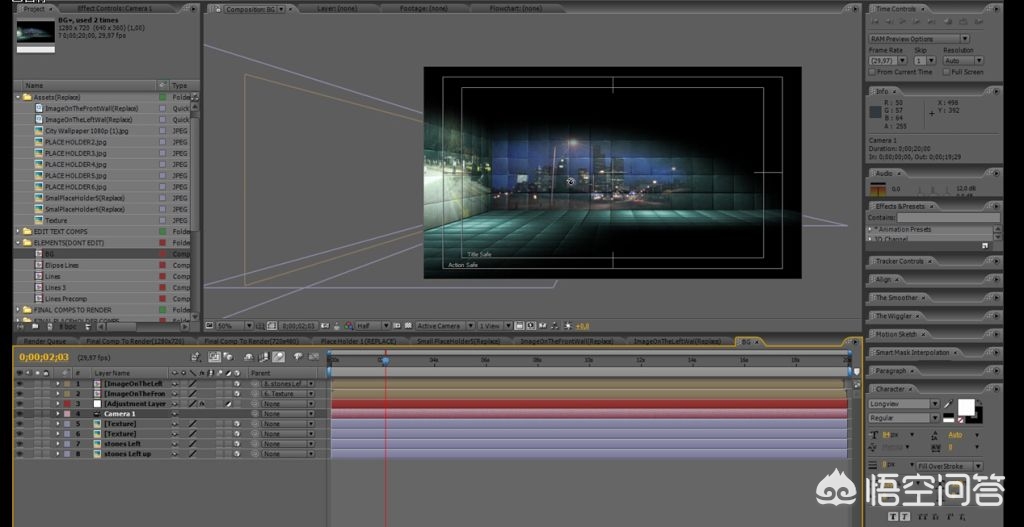
Task: Click the Contains search field in Effects & Presets
Action: point(947,217)
